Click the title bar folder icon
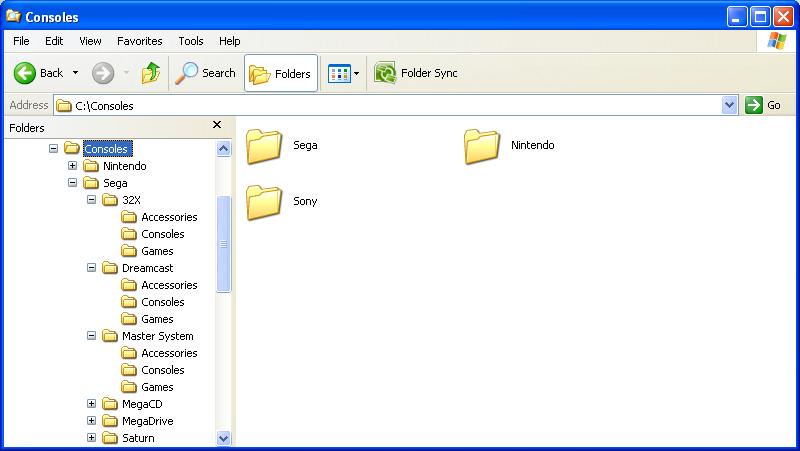 click(13, 16)
